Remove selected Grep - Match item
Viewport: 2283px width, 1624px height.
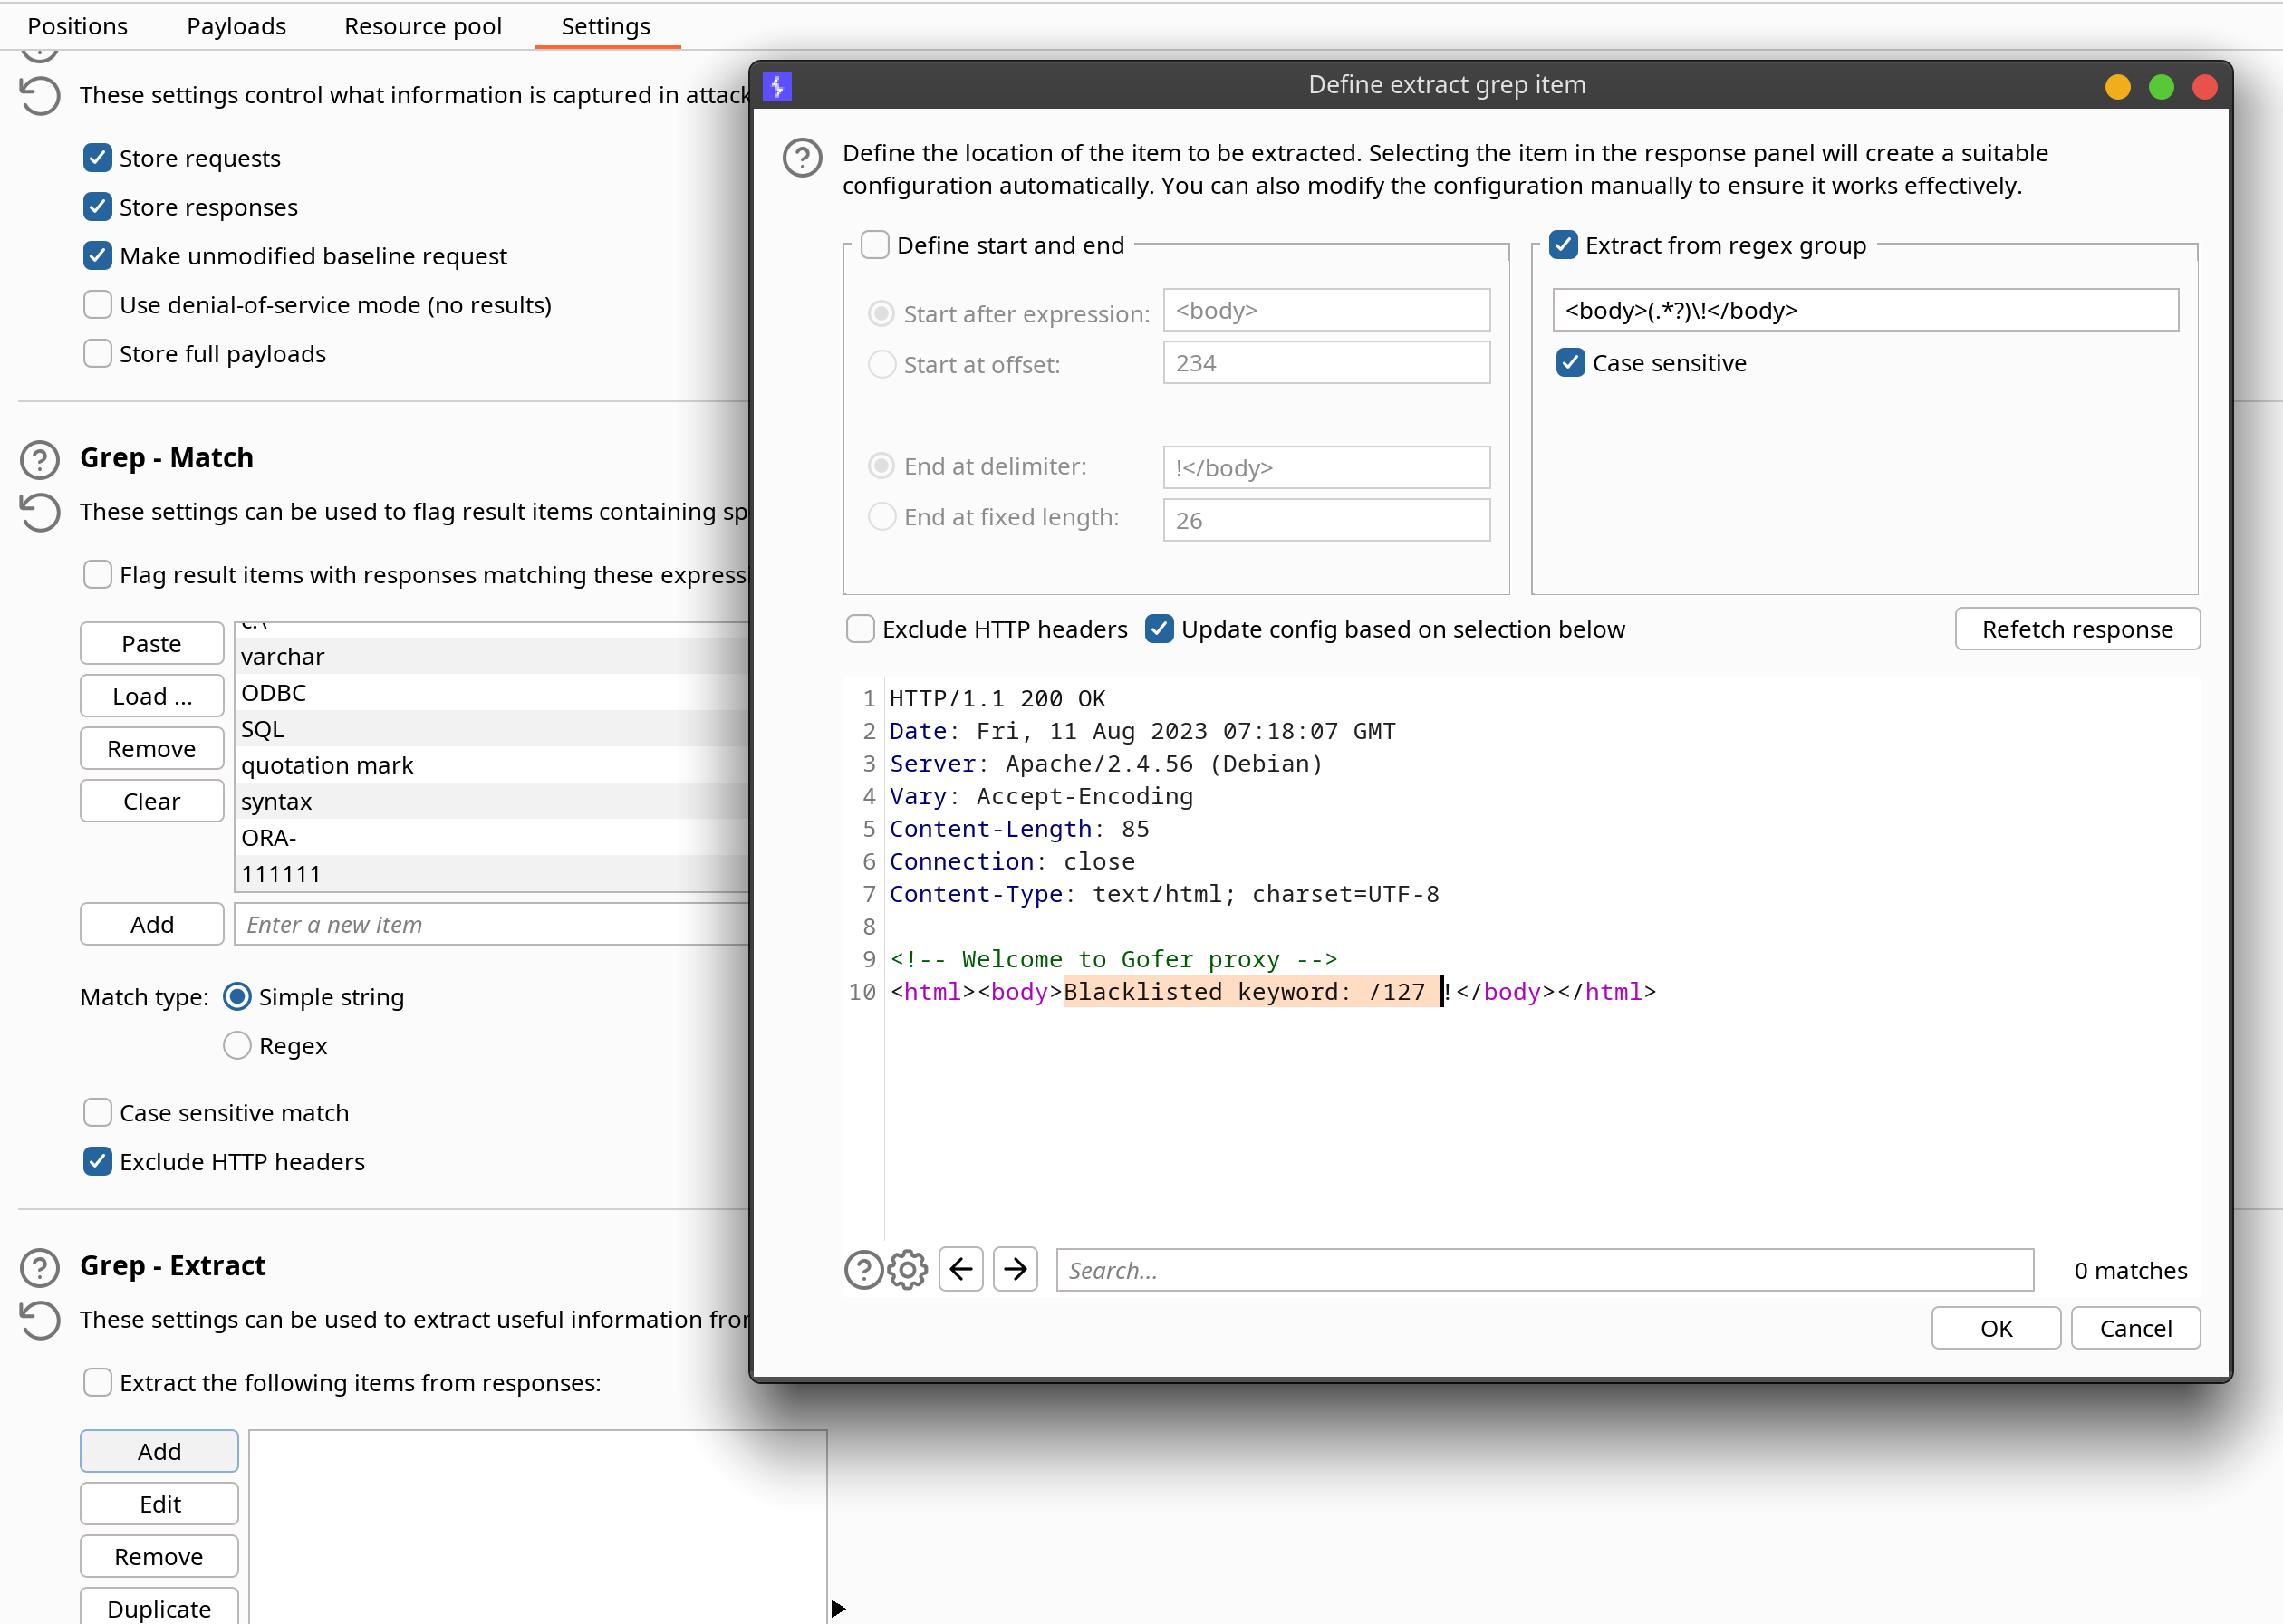(x=152, y=749)
